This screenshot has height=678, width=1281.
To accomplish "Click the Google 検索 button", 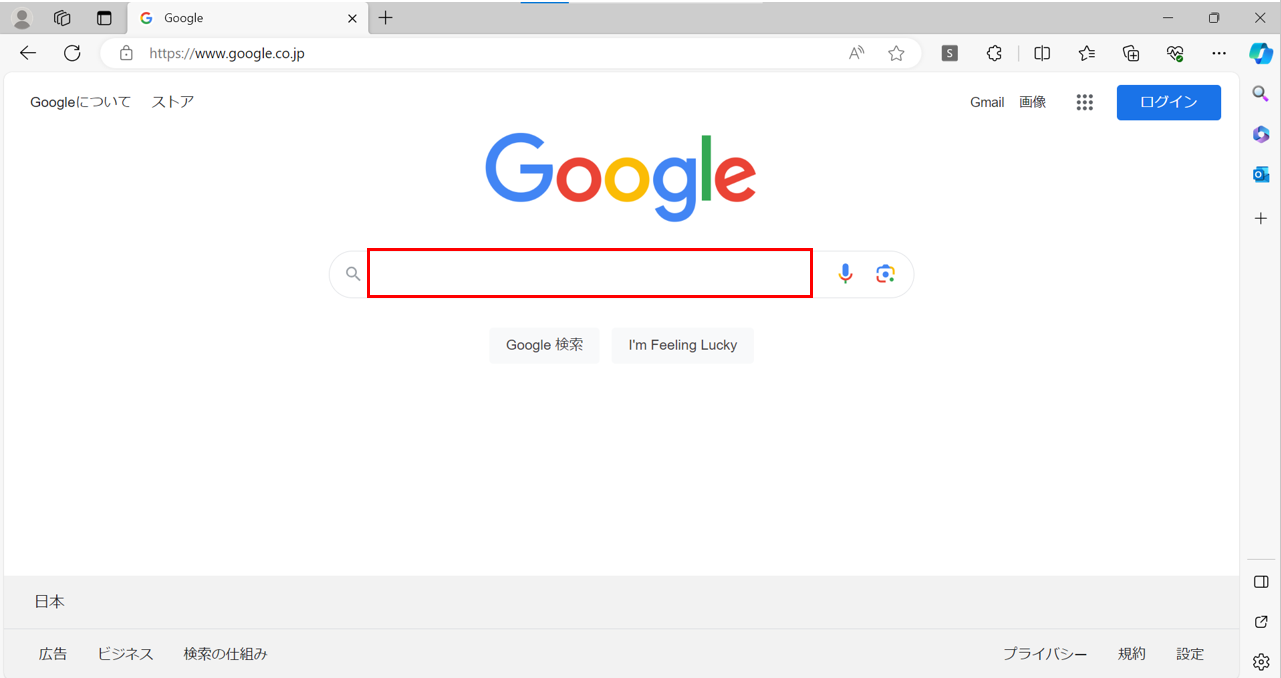I will tap(544, 345).
